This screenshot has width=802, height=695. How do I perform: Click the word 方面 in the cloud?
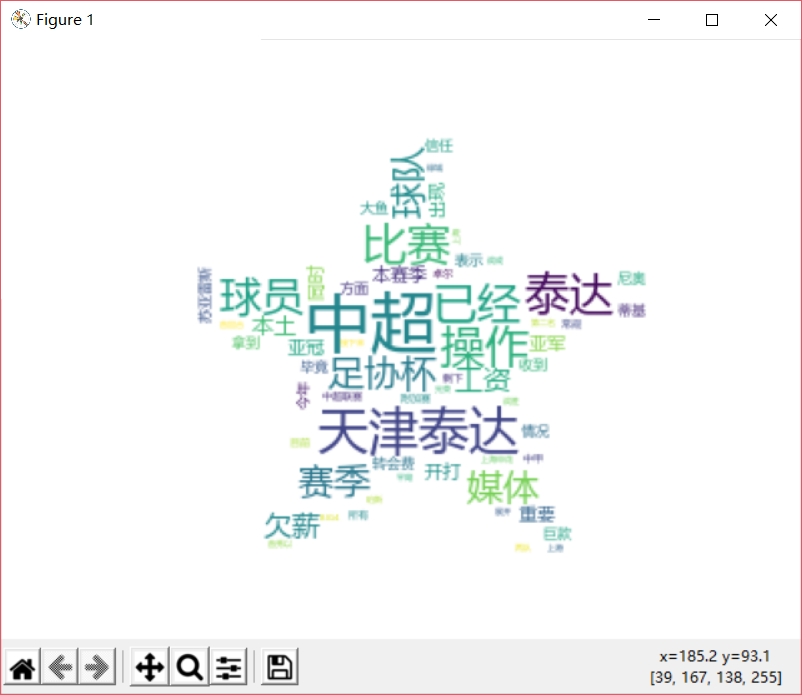pos(354,288)
